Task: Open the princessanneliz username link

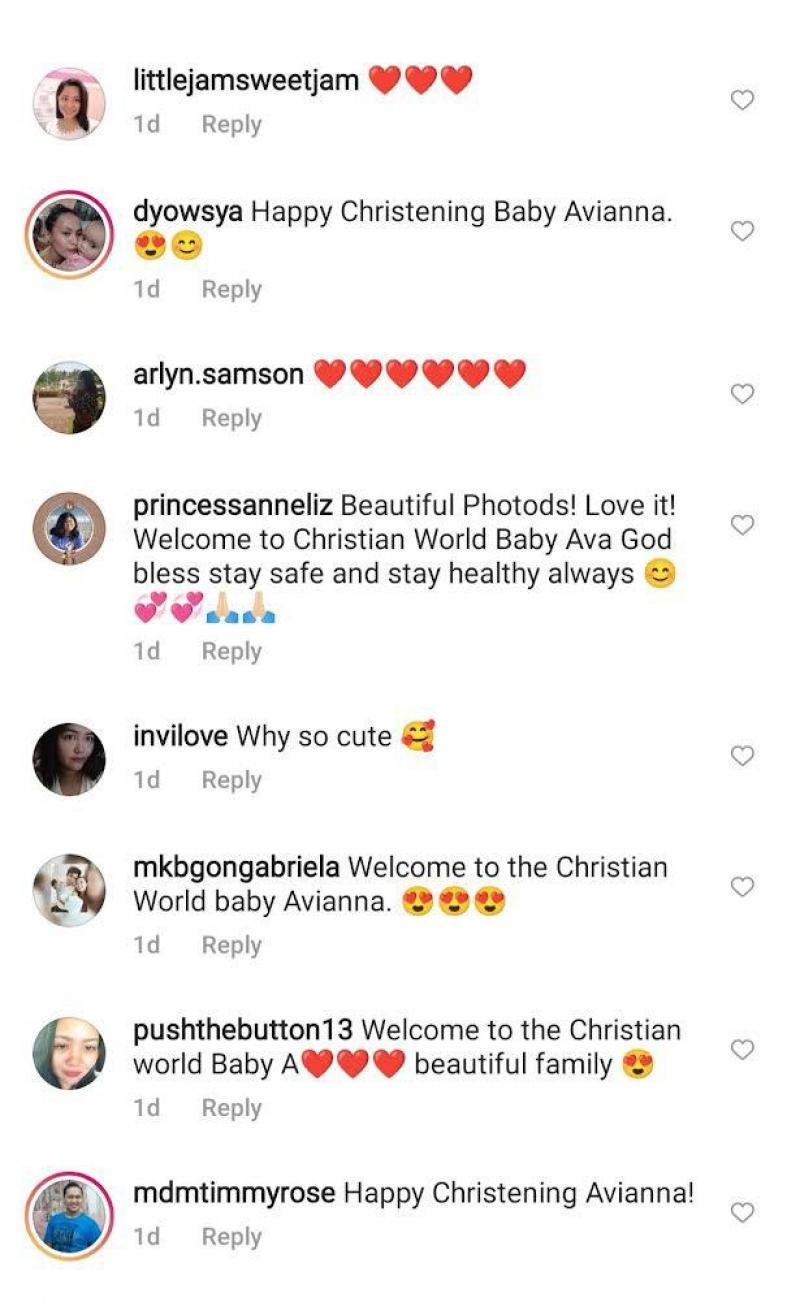Action: [x=233, y=506]
